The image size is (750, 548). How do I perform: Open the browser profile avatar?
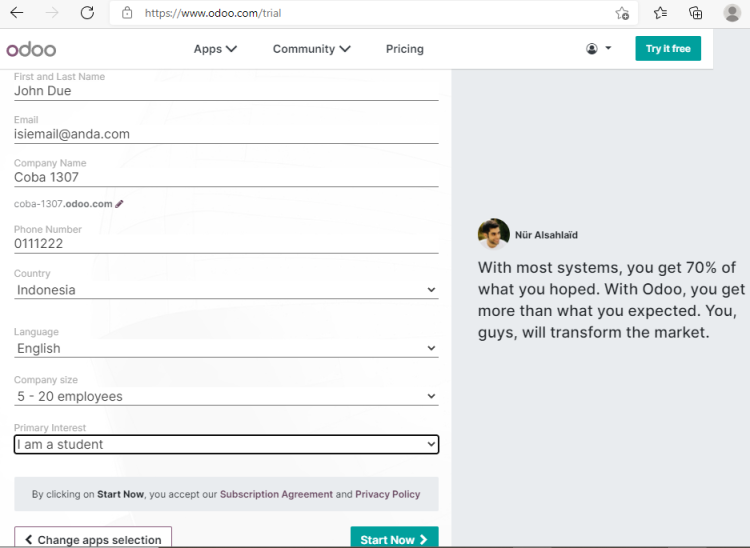[732, 13]
